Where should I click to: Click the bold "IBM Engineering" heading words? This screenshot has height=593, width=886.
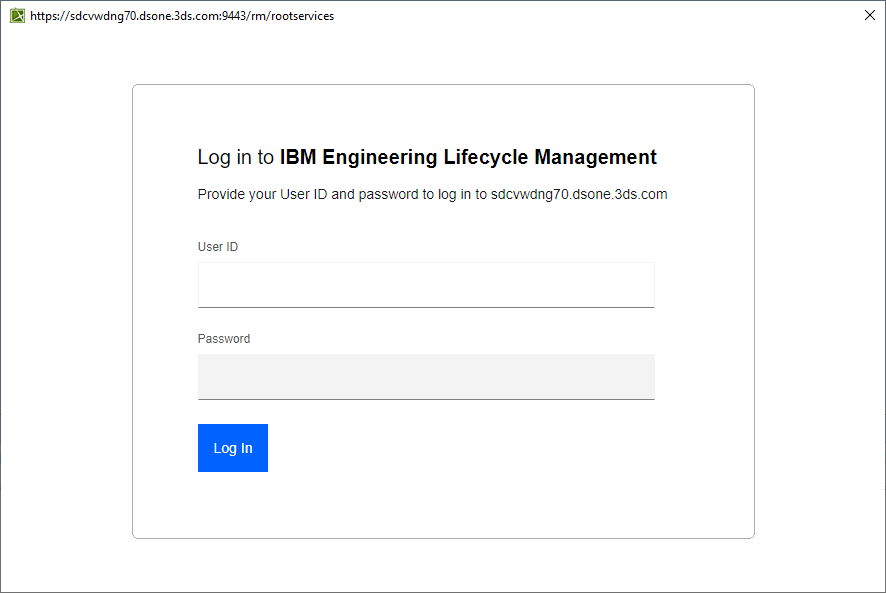pos(358,158)
